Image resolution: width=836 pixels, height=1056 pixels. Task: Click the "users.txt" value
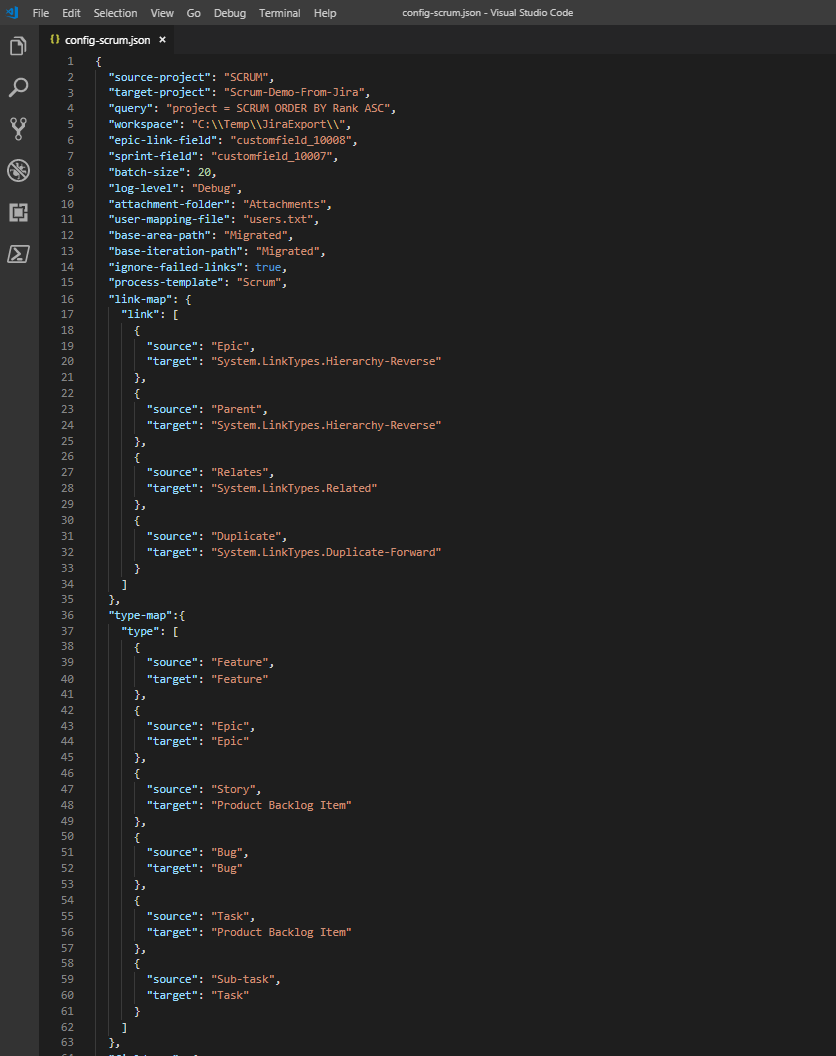pyautogui.click(x=278, y=220)
